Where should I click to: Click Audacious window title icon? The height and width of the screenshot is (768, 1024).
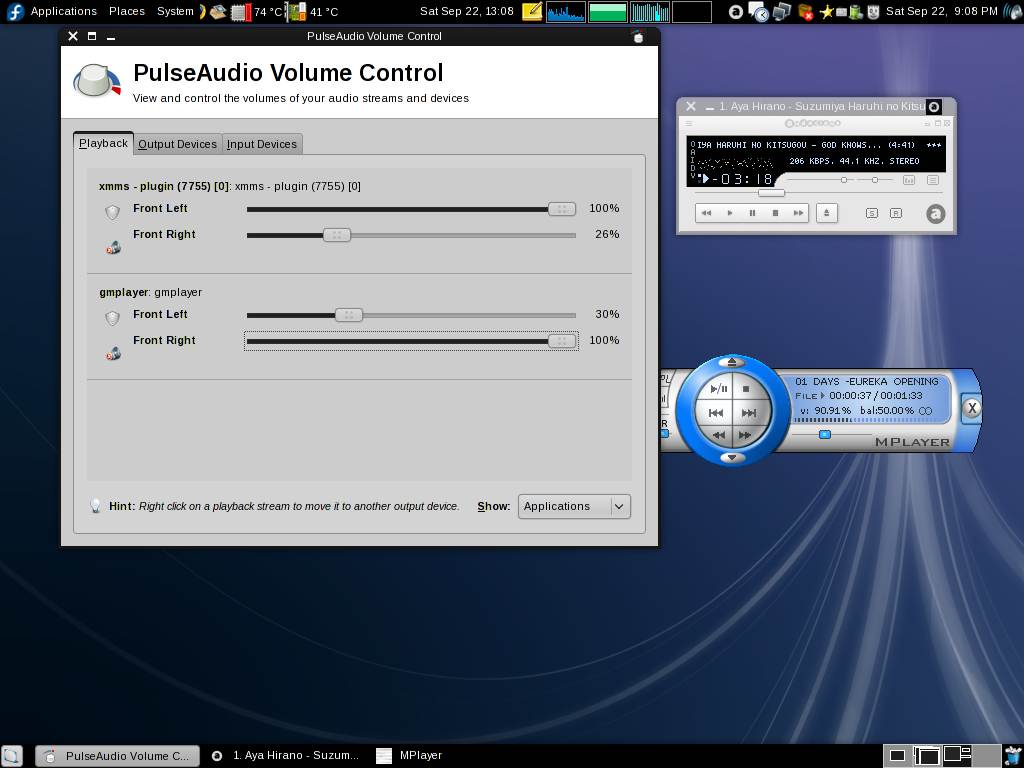pos(934,106)
